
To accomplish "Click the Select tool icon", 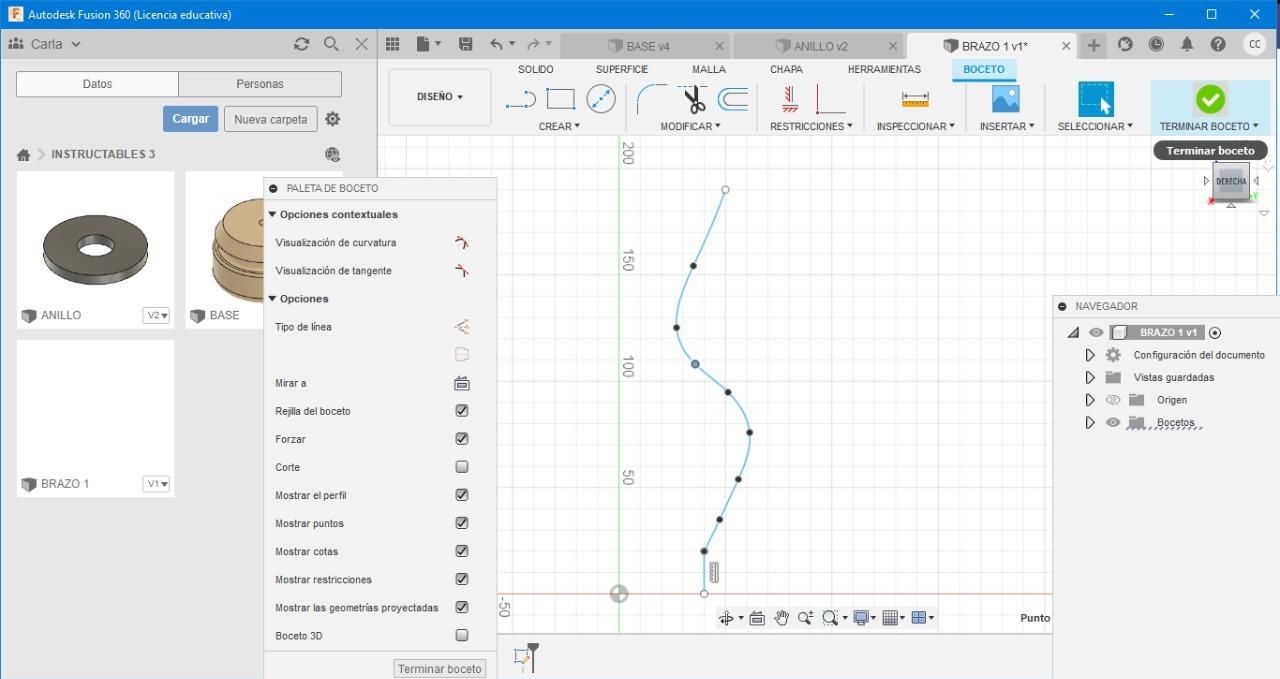I will pos(1096,99).
